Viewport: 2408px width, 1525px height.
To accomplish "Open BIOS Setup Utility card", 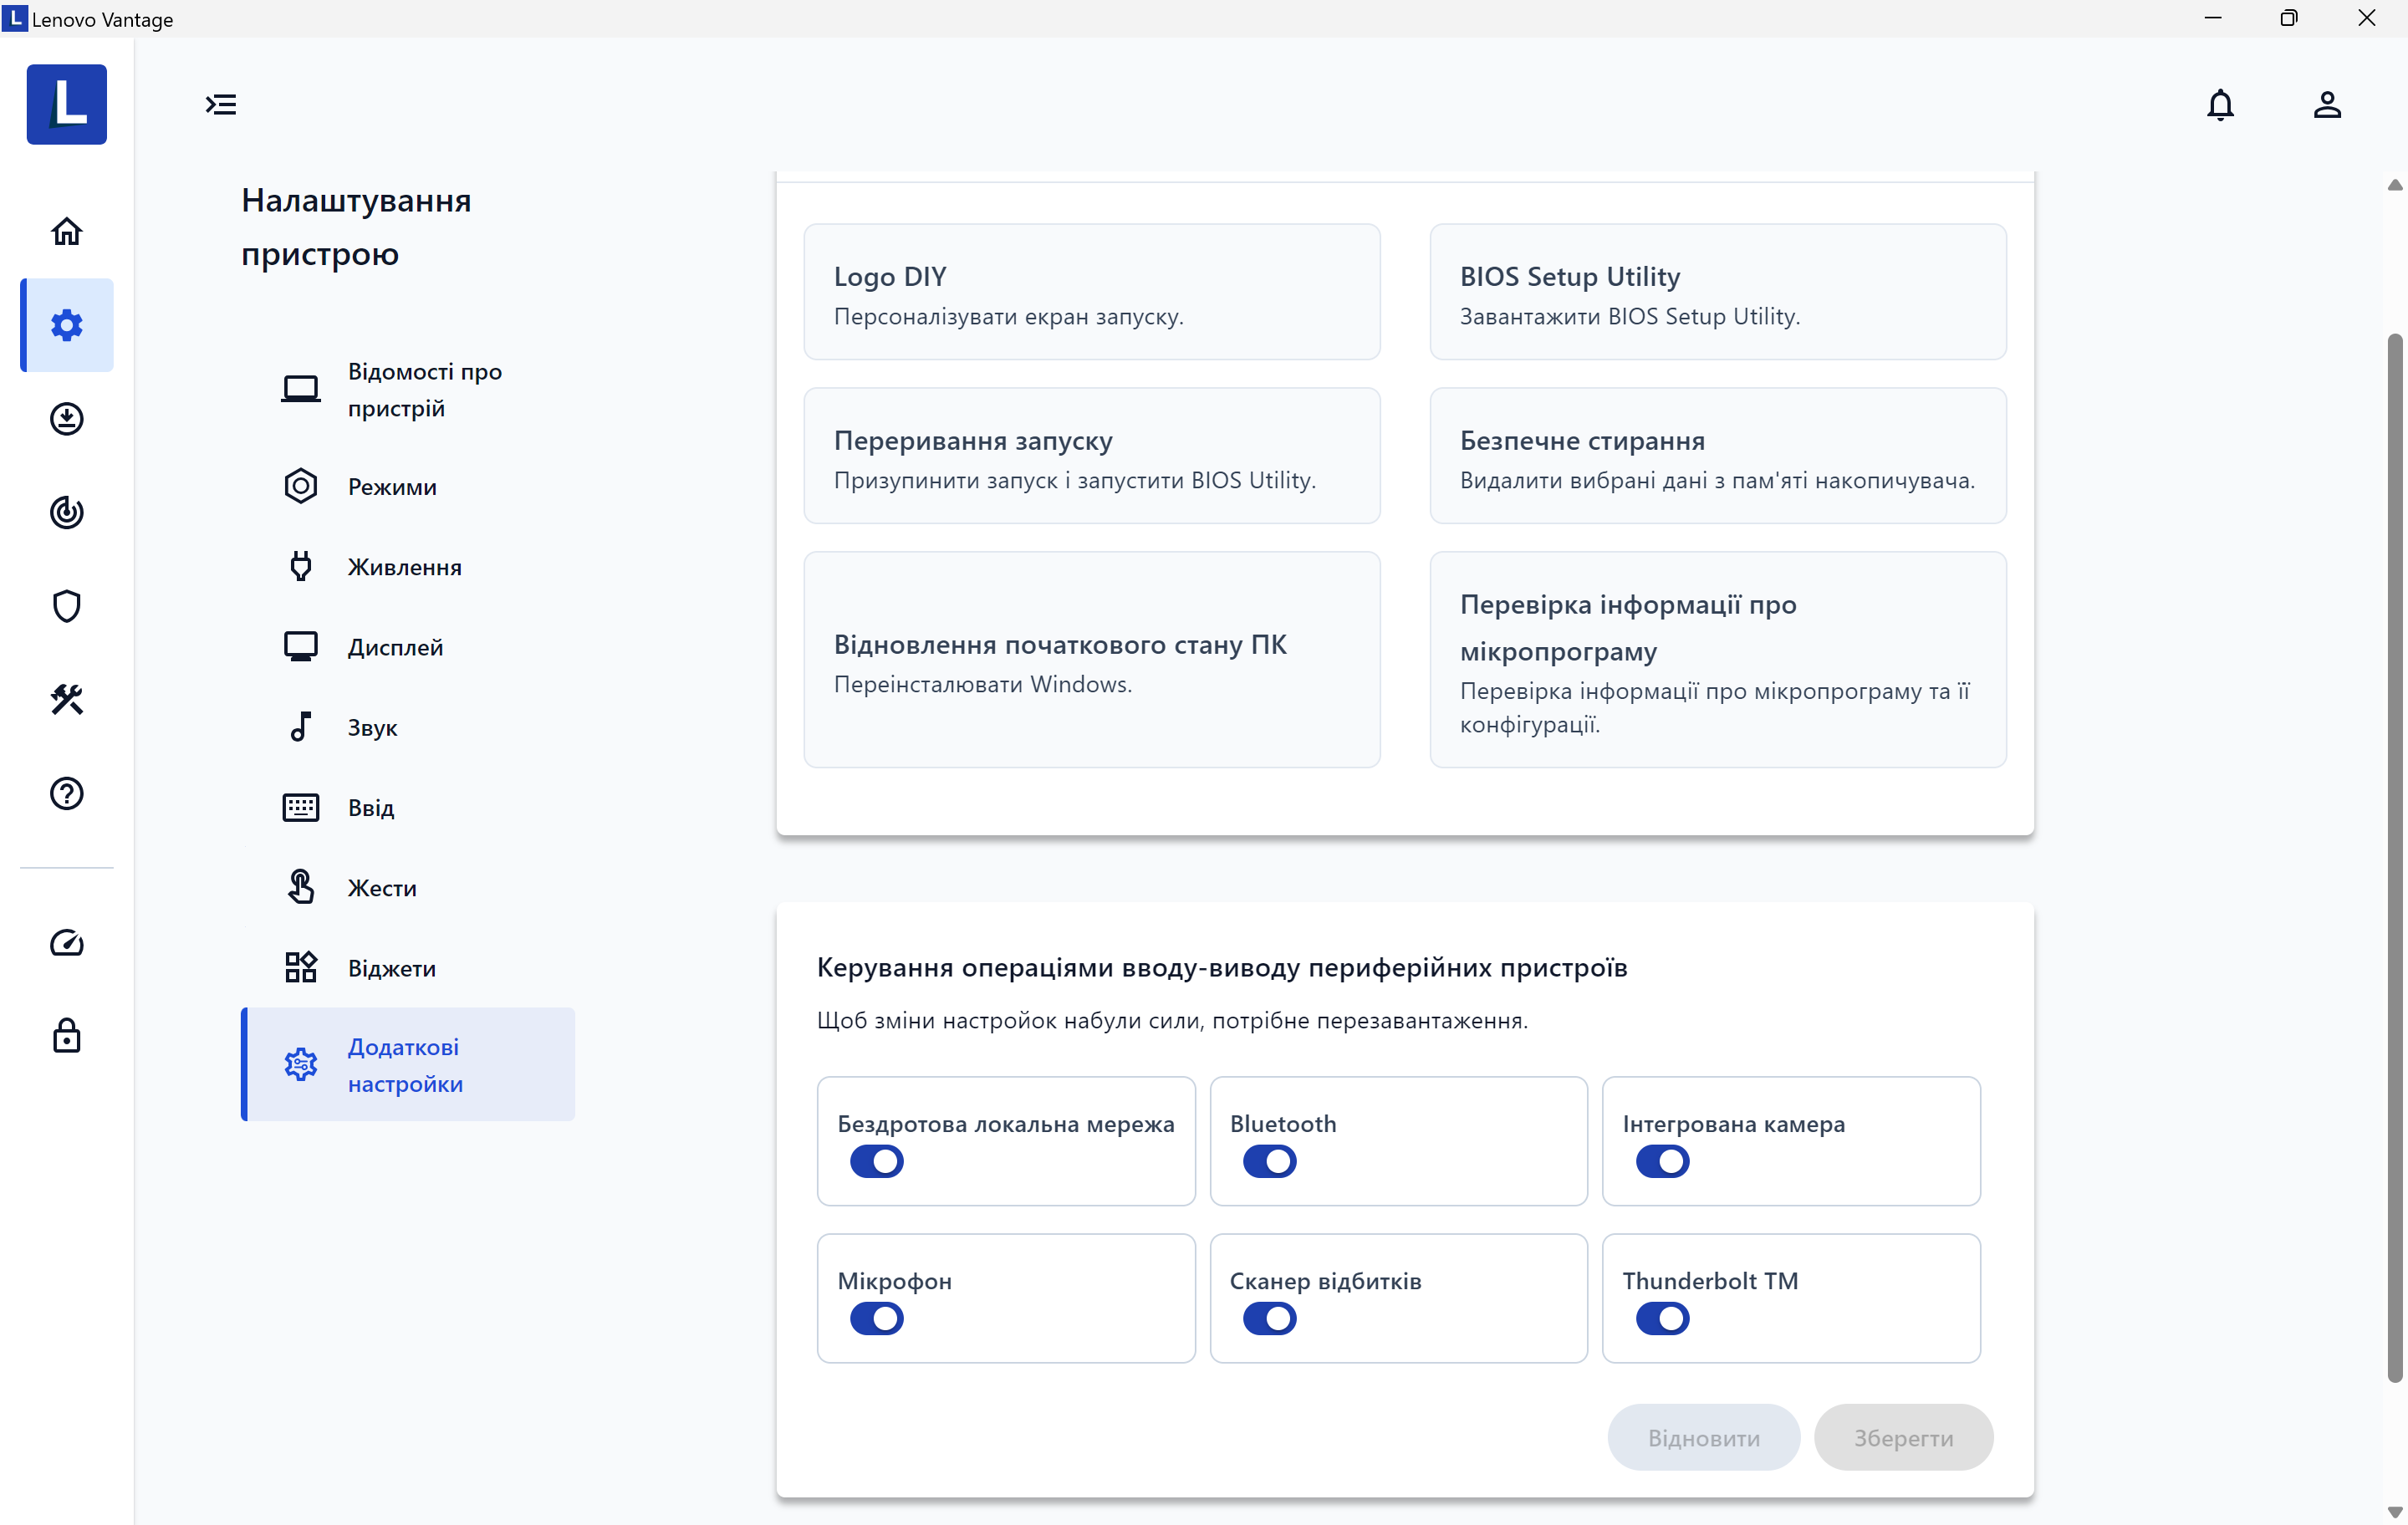I will [1717, 292].
